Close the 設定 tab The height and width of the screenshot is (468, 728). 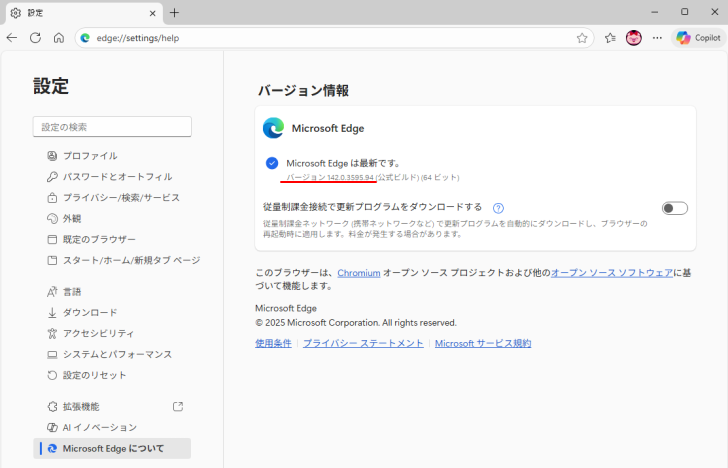pos(152,13)
